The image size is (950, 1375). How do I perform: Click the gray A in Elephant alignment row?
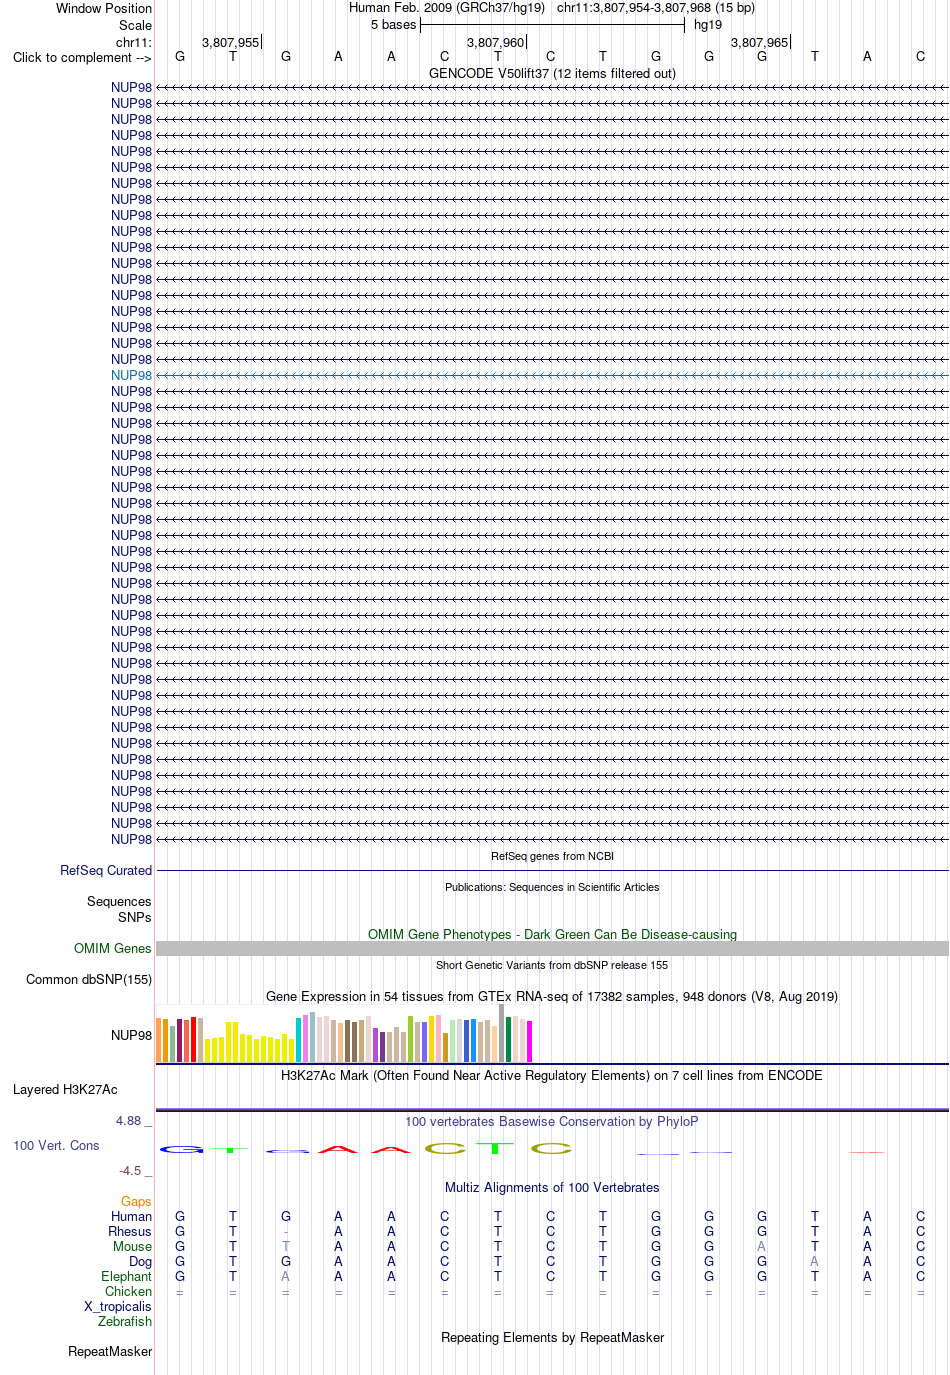tap(286, 1277)
